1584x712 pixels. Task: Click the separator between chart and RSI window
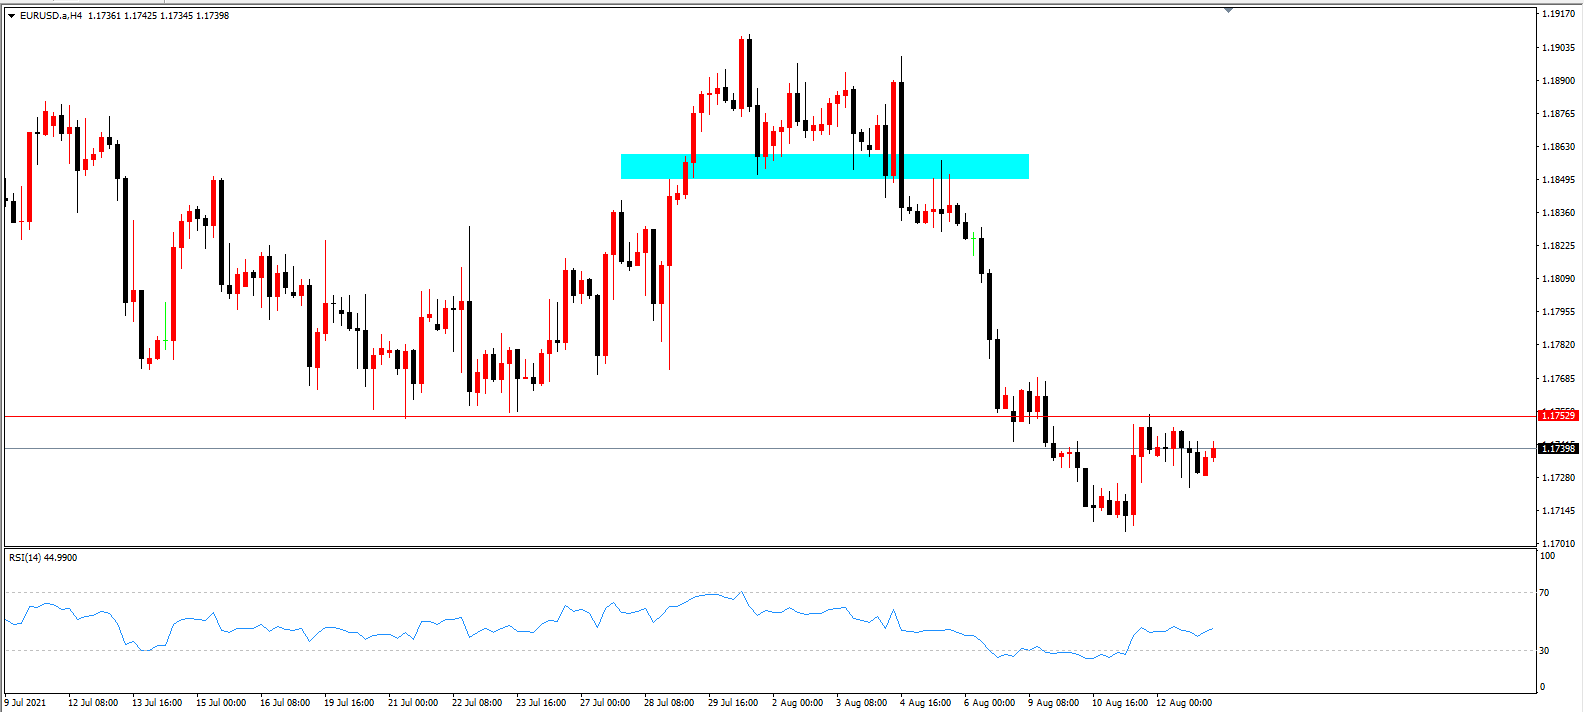[x=770, y=547]
